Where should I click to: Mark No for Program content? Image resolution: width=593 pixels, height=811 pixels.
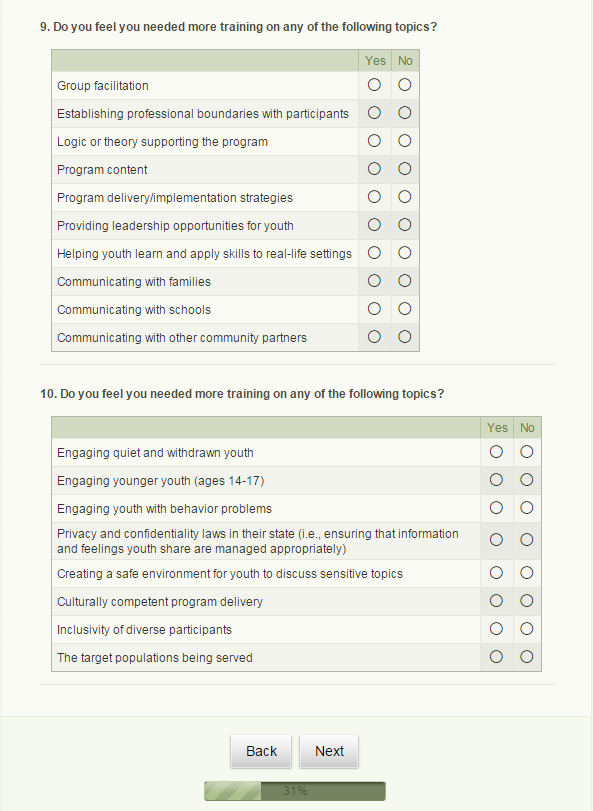click(x=405, y=169)
